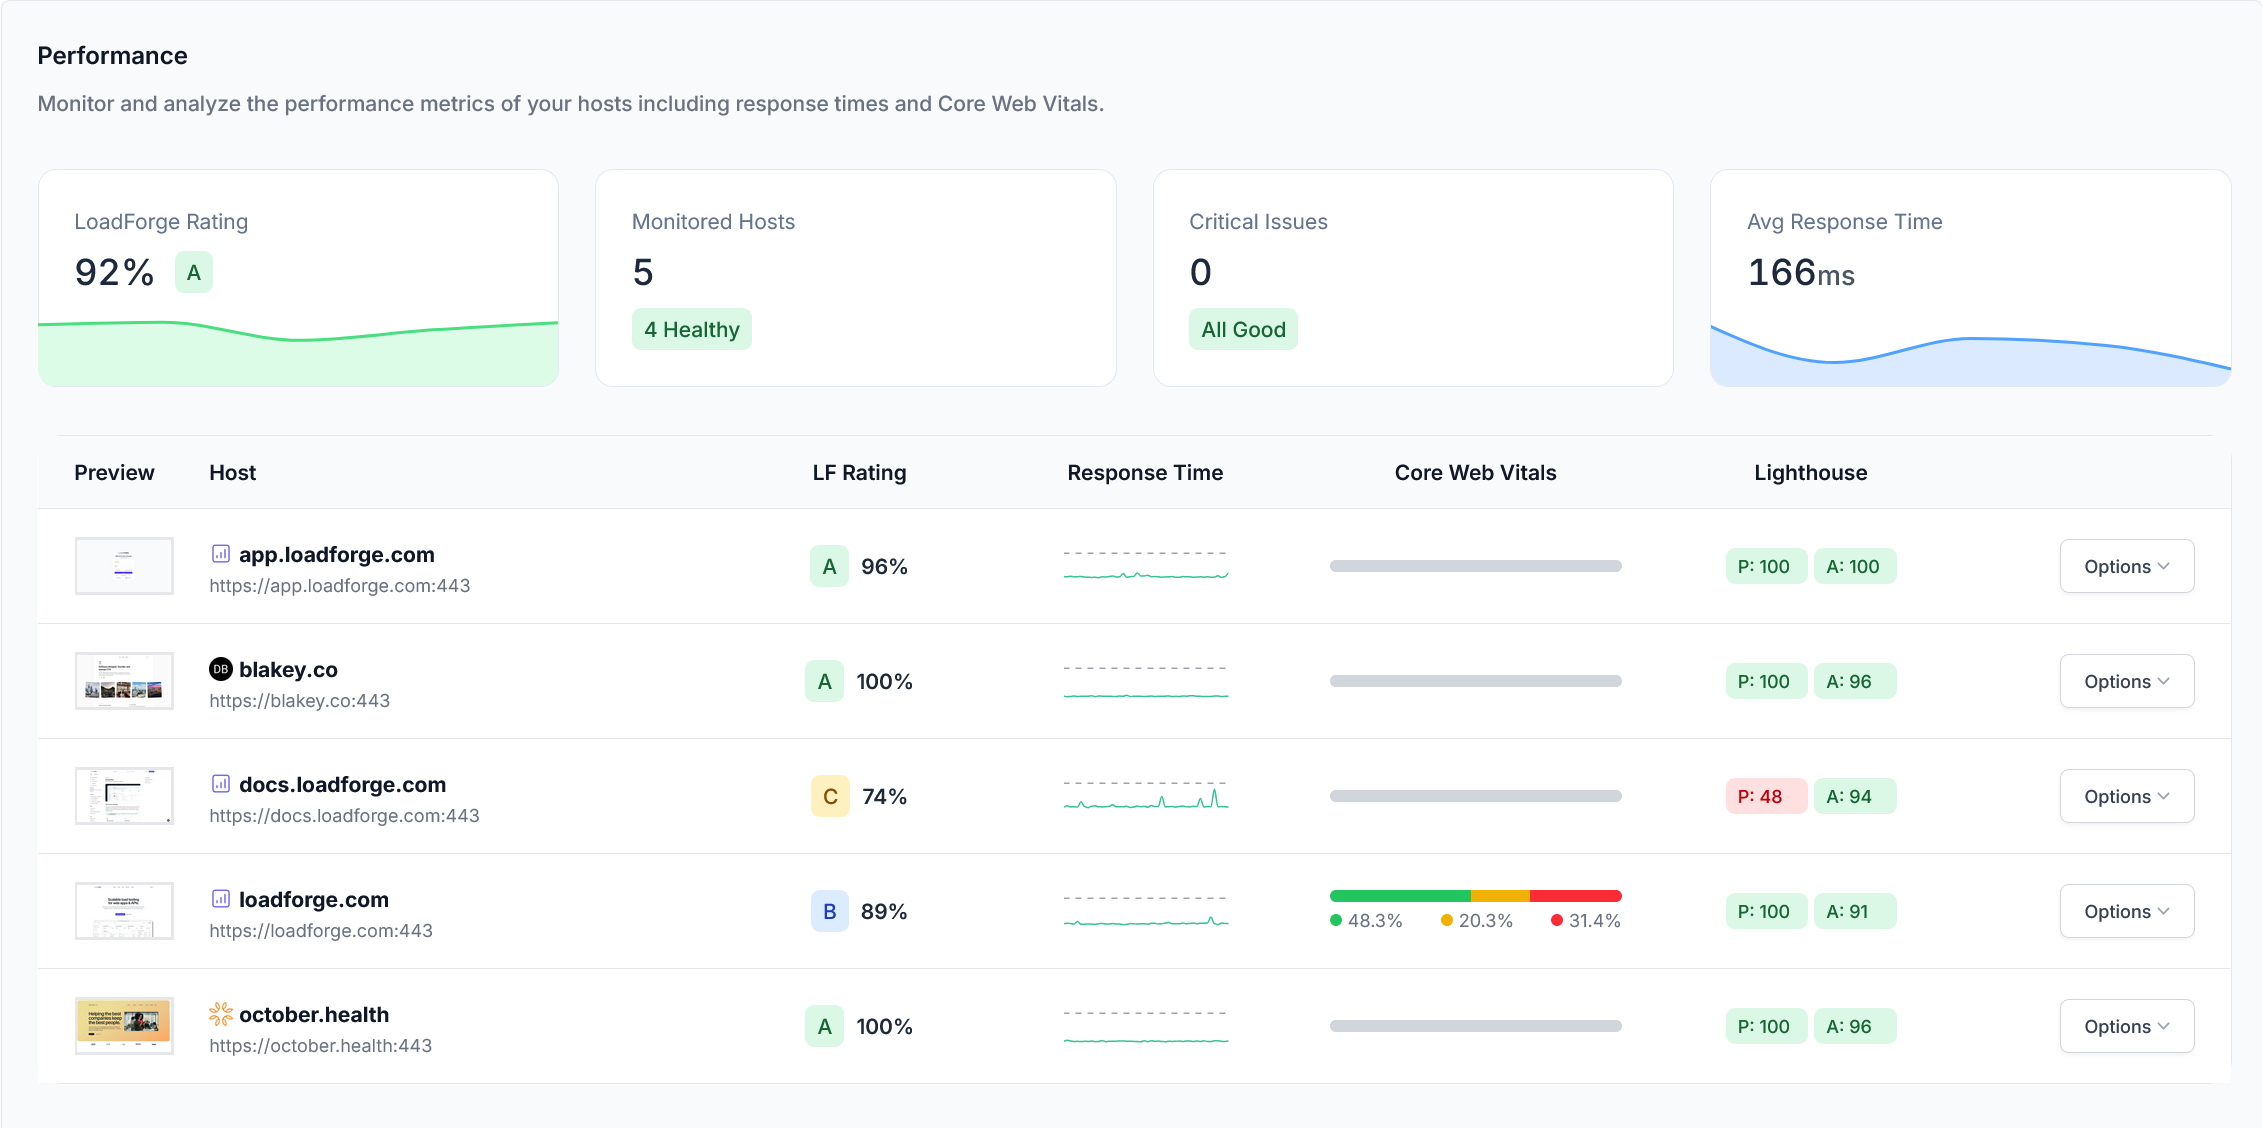Image resolution: width=2262 pixels, height=1128 pixels.
Task: Click the 89% rating value for loadforge.com
Action: pos(884,911)
